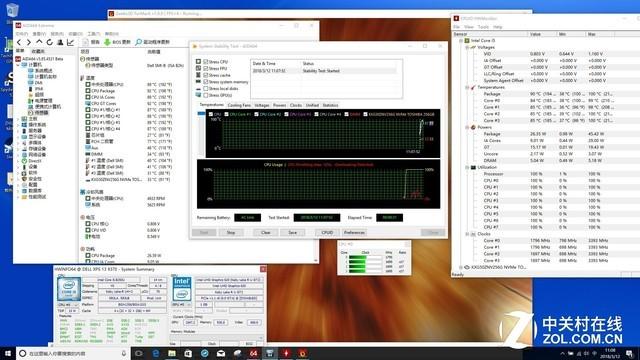
Task: Collapse the Powers section in HWMonitor
Action: click(x=467, y=127)
